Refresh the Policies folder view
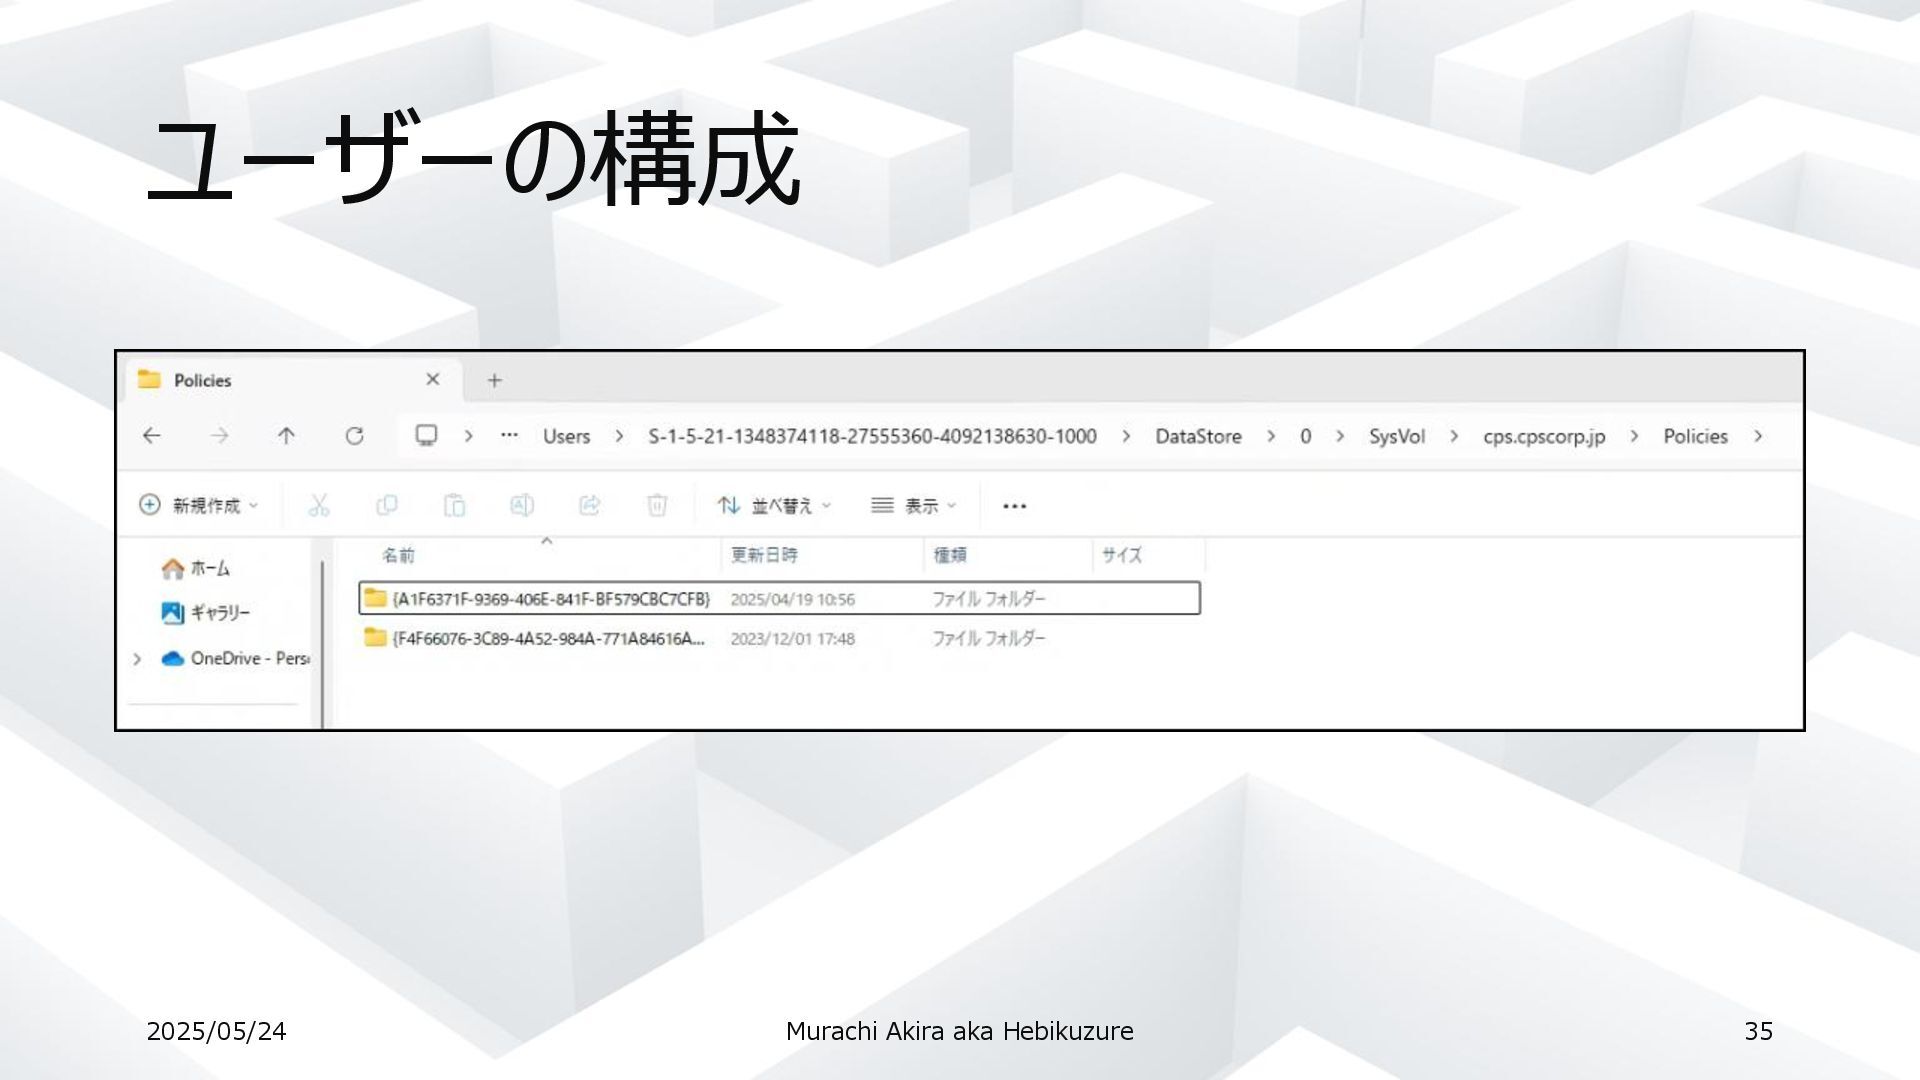The width and height of the screenshot is (1920, 1080). coord(354,436)
